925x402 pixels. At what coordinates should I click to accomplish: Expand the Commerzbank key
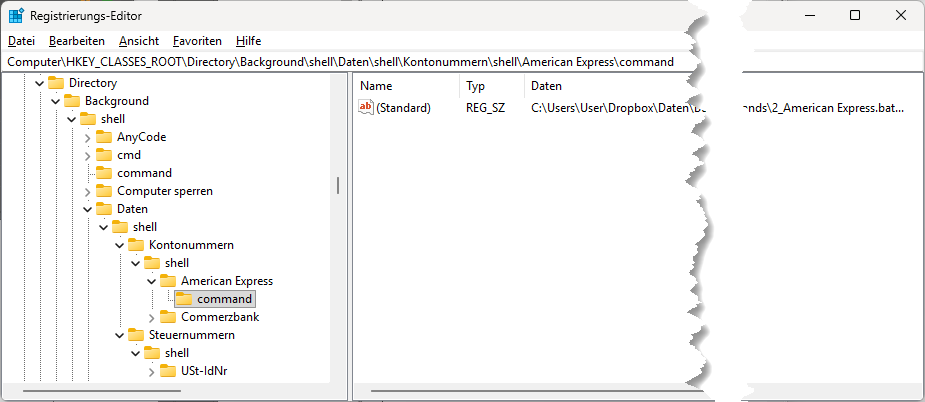[x=152, y=317]
